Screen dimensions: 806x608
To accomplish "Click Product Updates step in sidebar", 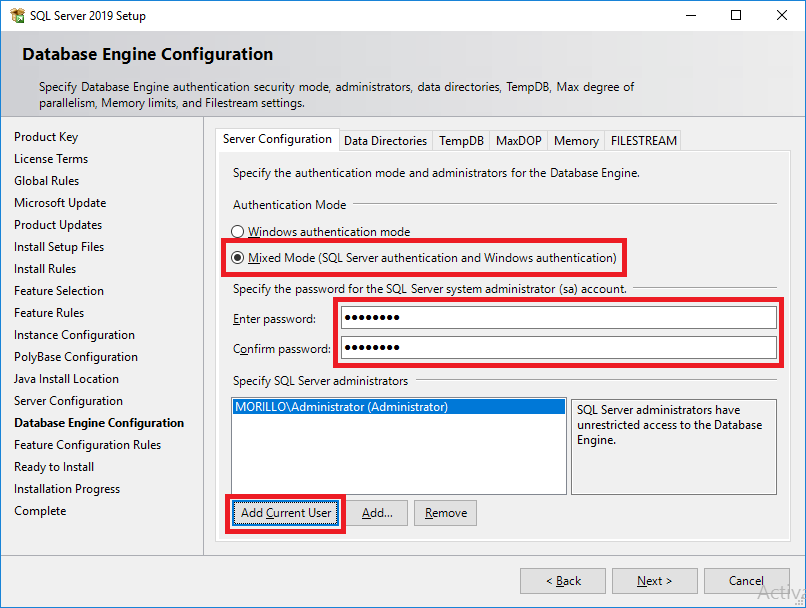I will coord(58,225).
